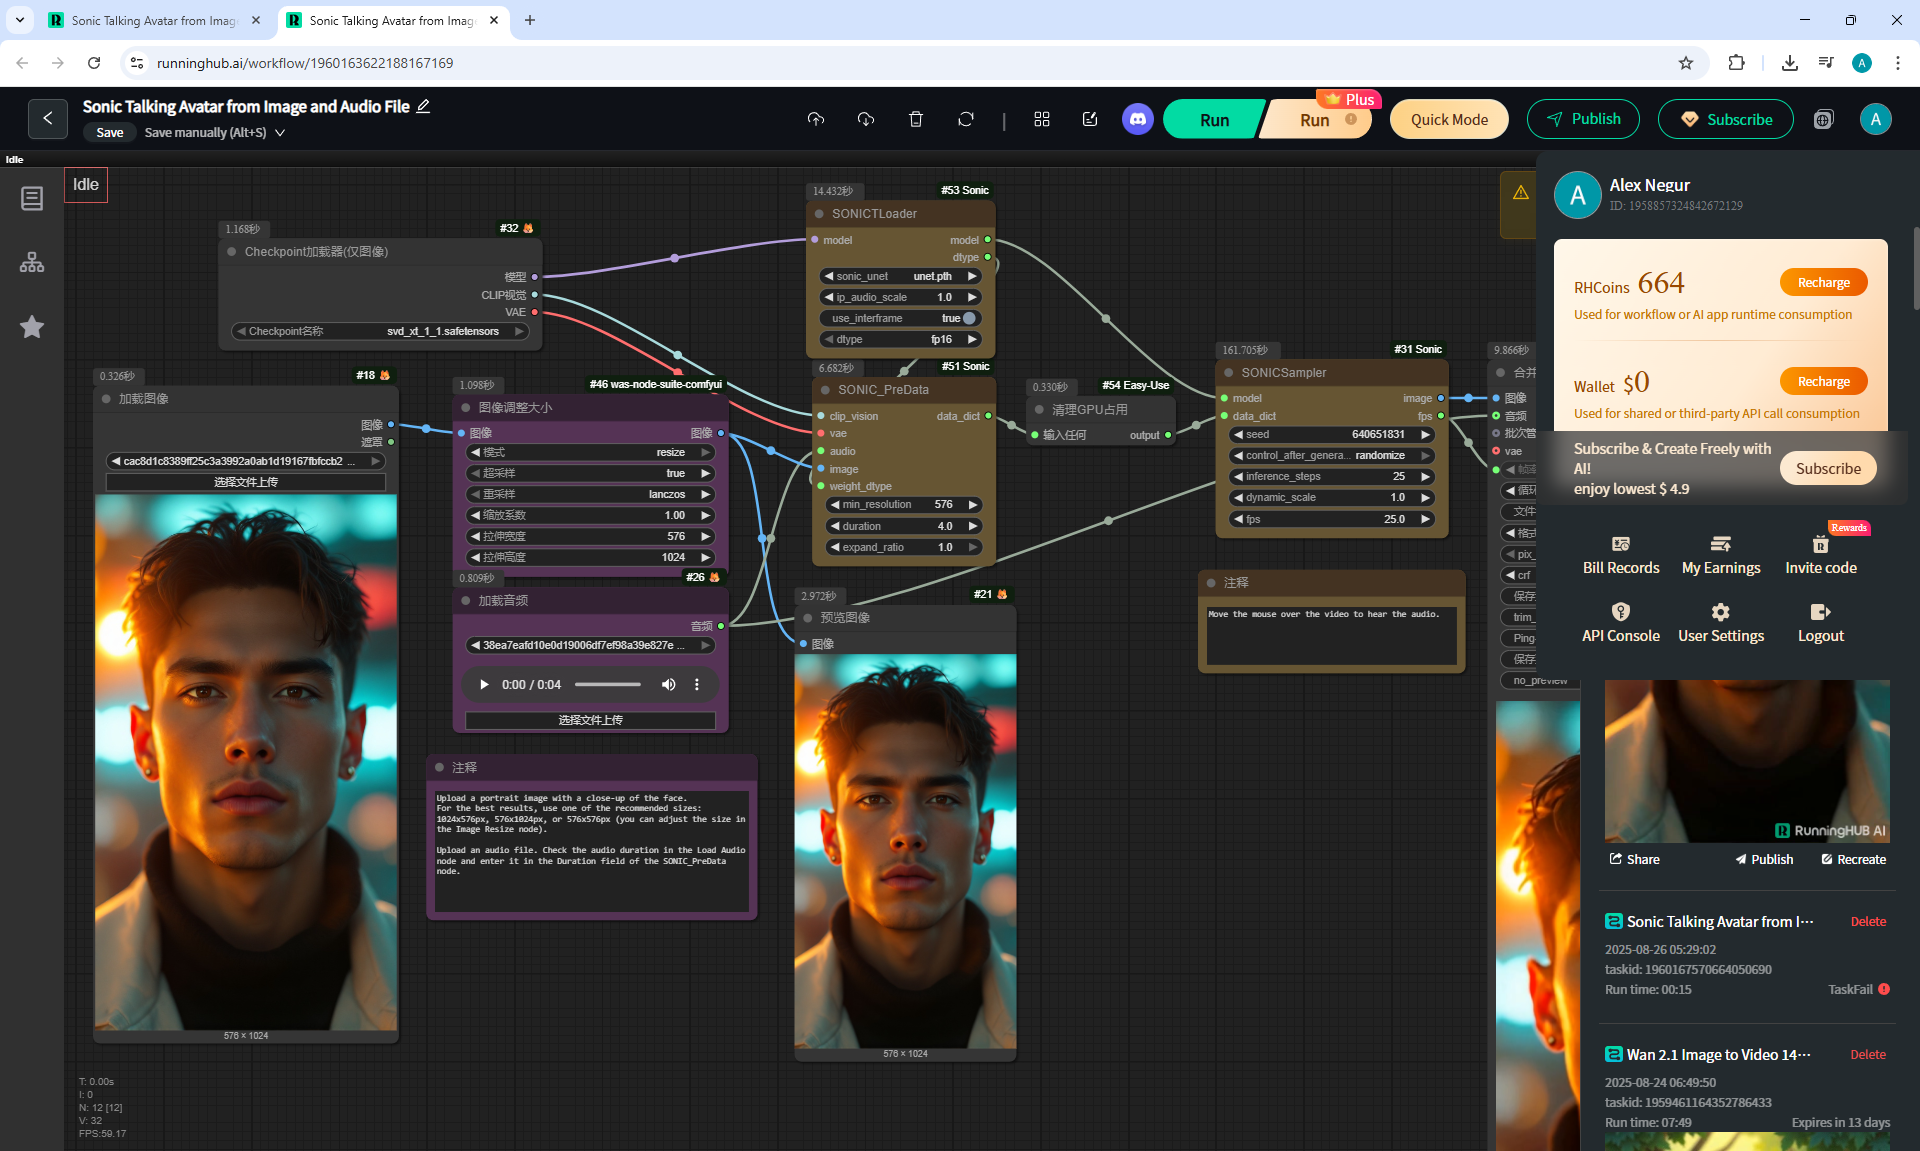Screen dimensions: 1920x1151
Task: Open the node tree icon in left sidebar
Action: click(32, 262)
